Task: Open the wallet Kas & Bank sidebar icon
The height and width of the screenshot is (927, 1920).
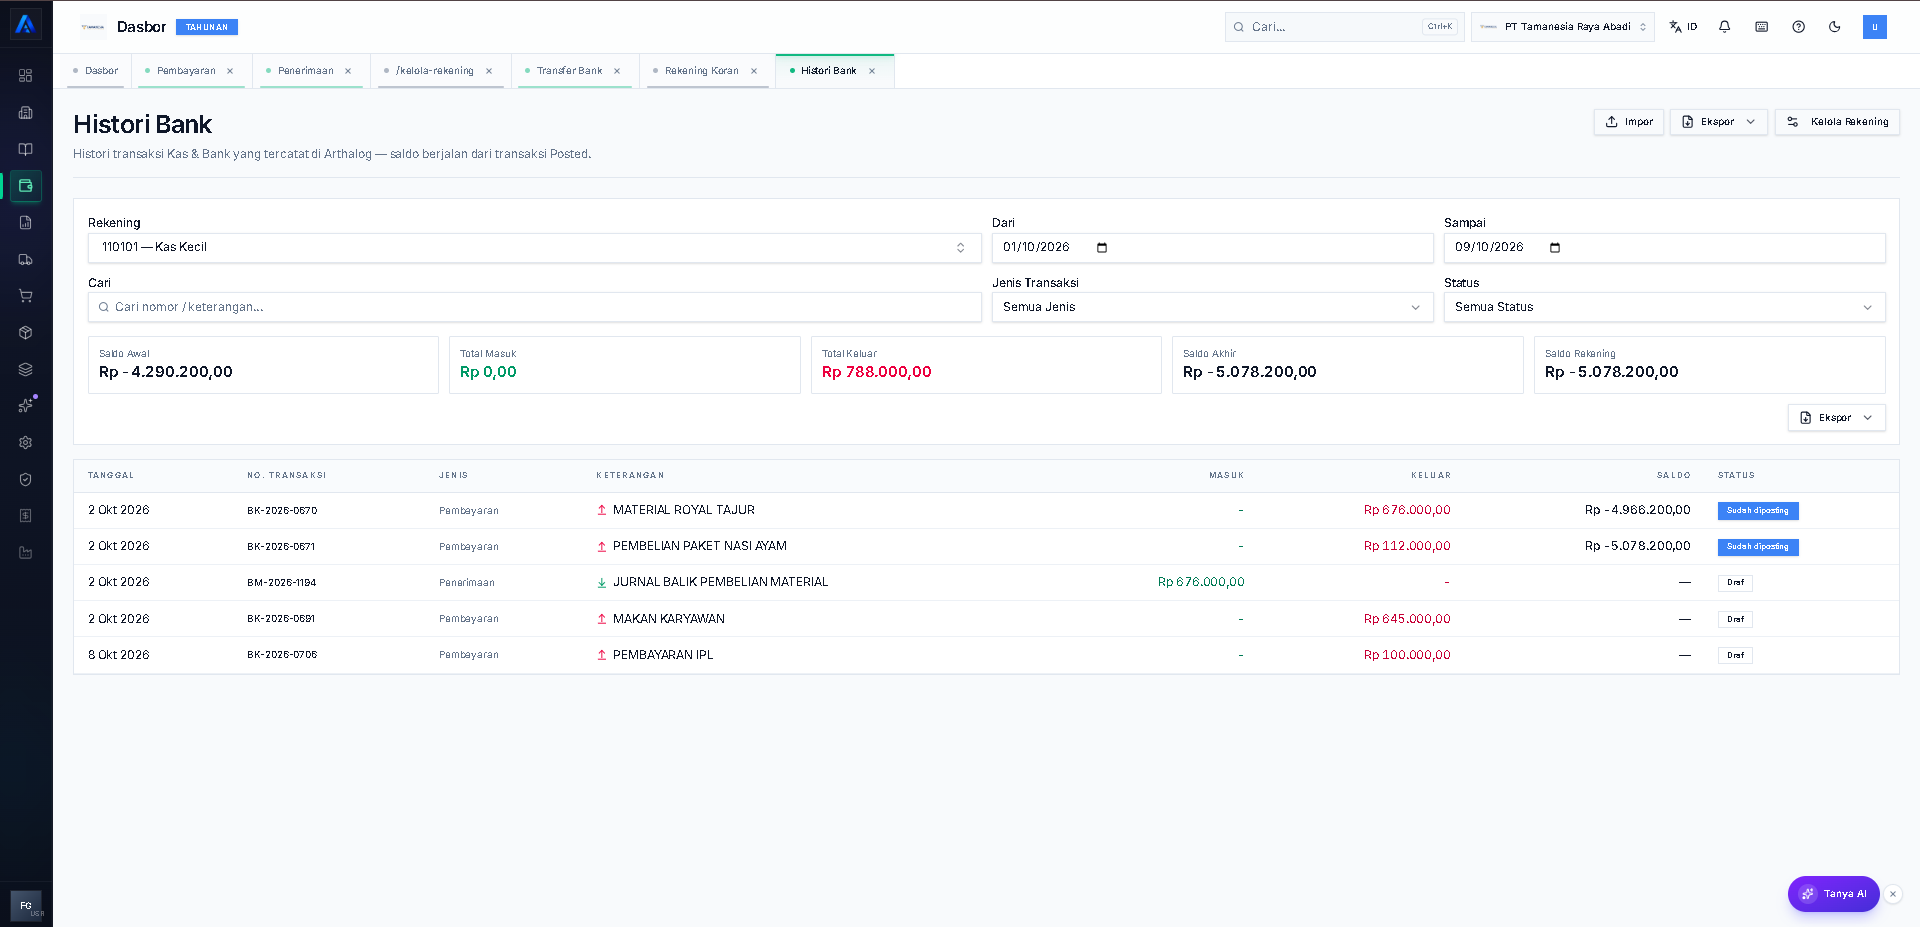Action: click(x=26, y=186)
